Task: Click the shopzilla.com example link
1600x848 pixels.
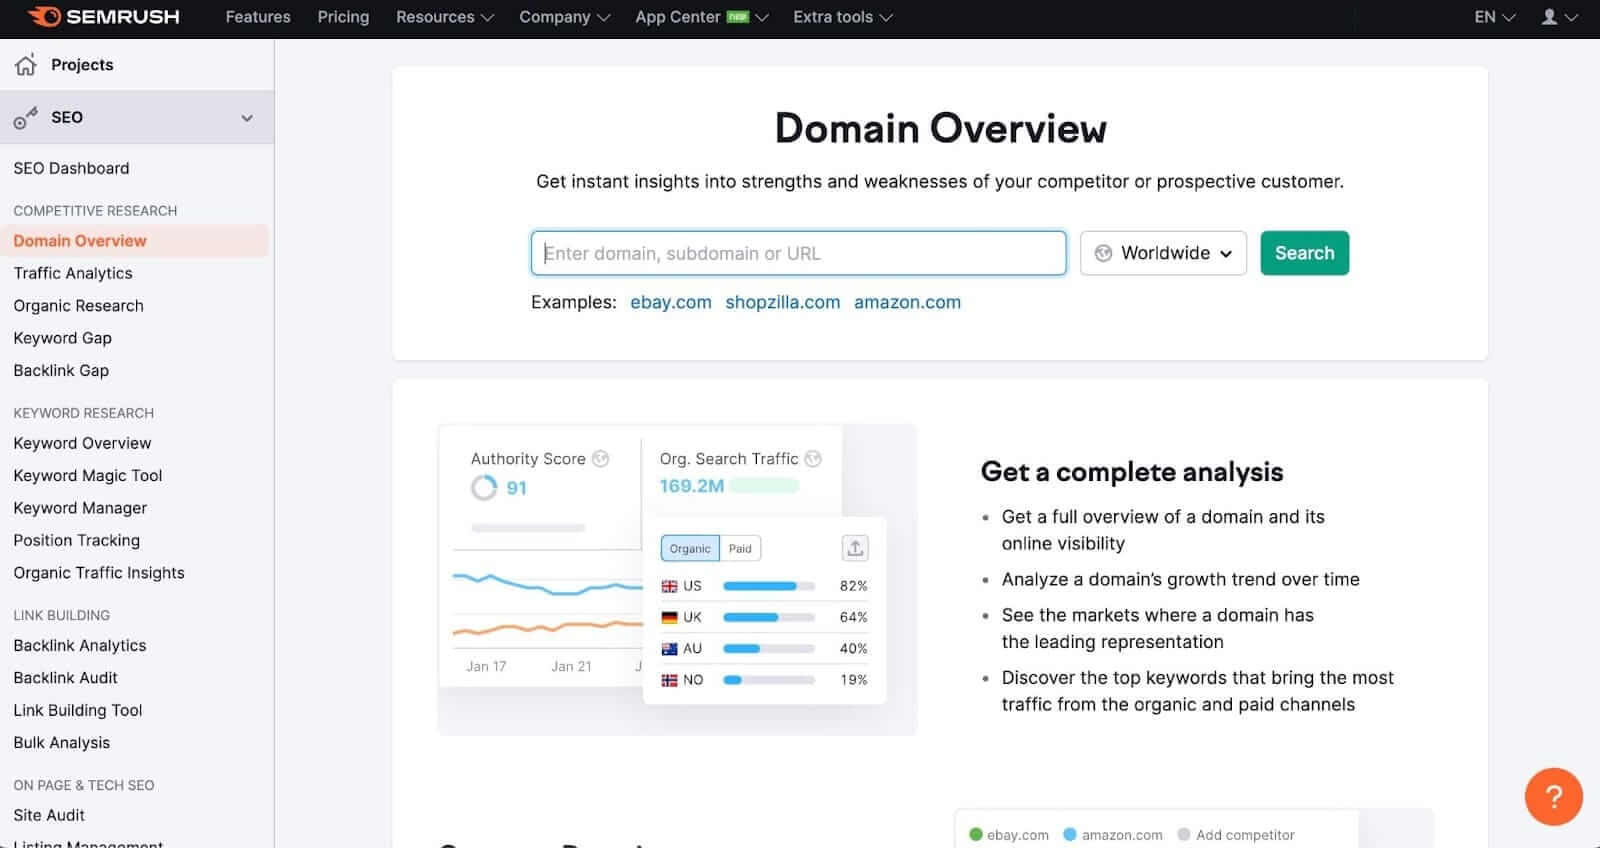Action: (782, 302)
